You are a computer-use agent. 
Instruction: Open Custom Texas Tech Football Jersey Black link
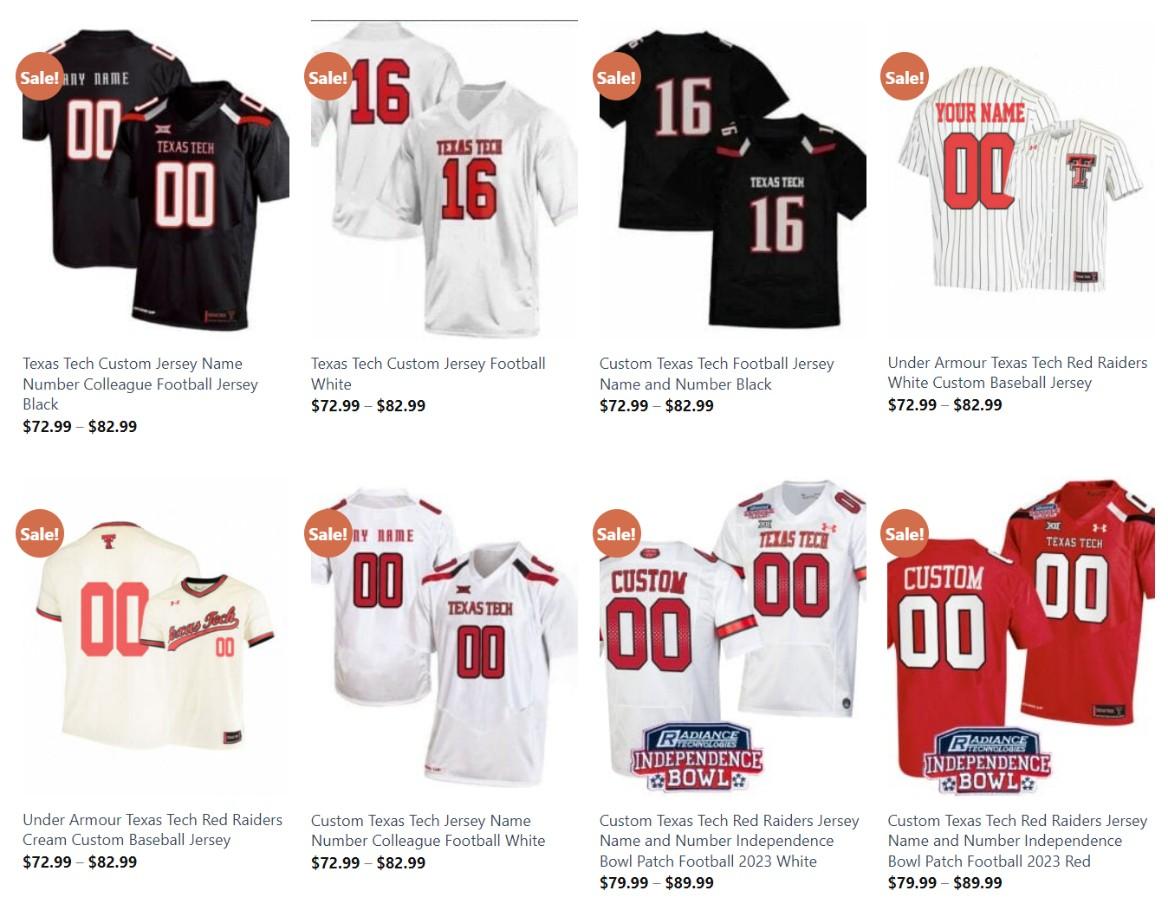[x=717, y=374]
